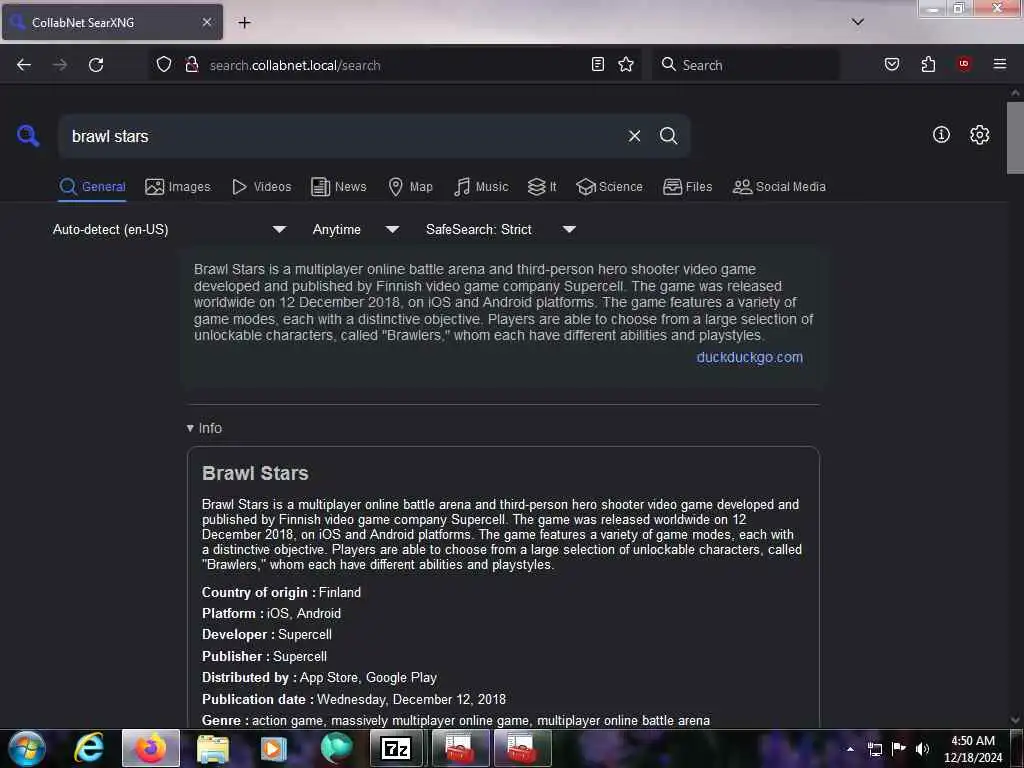Open SafeSearch: Strict dropdown
This screenshot has width=1024, height=768.
pyautogui.click(x=500, y=229)
